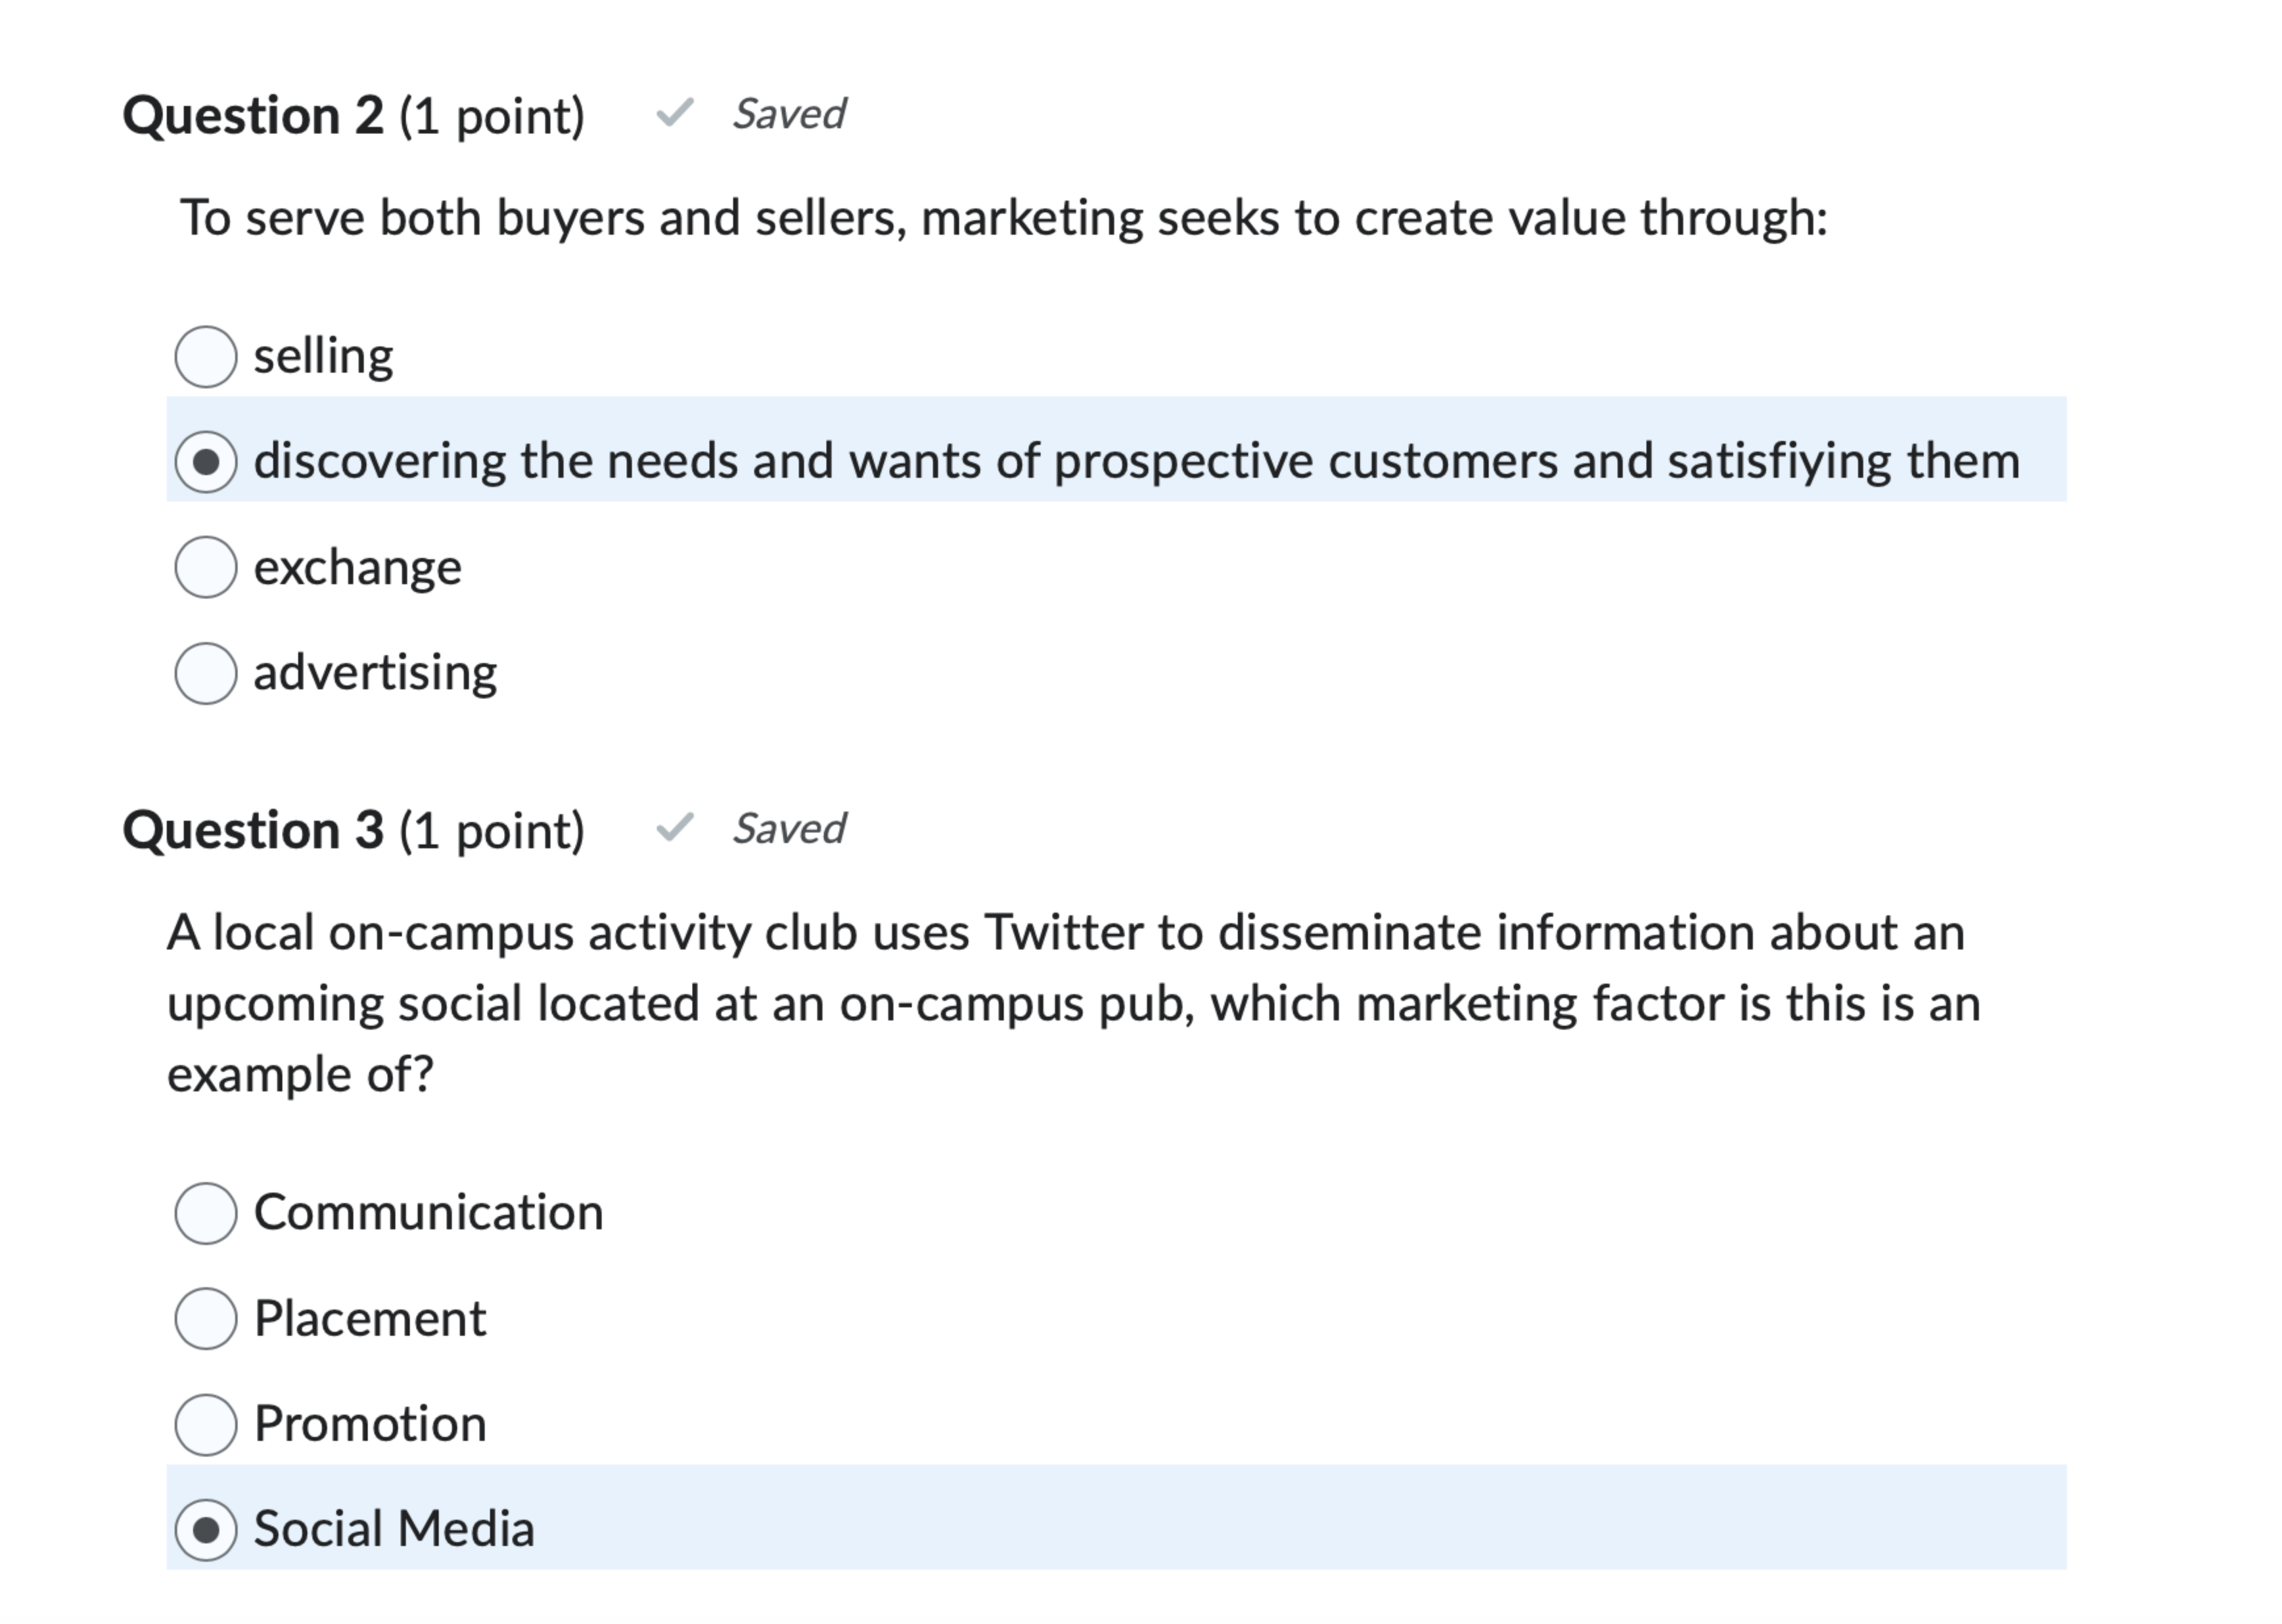Click the 'Saved' text next to Question 3

790,827
